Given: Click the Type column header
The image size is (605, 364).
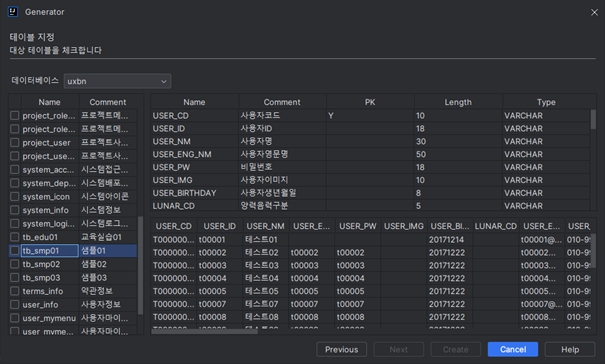Looking at the screenshot, I should [x=546, y=102].
